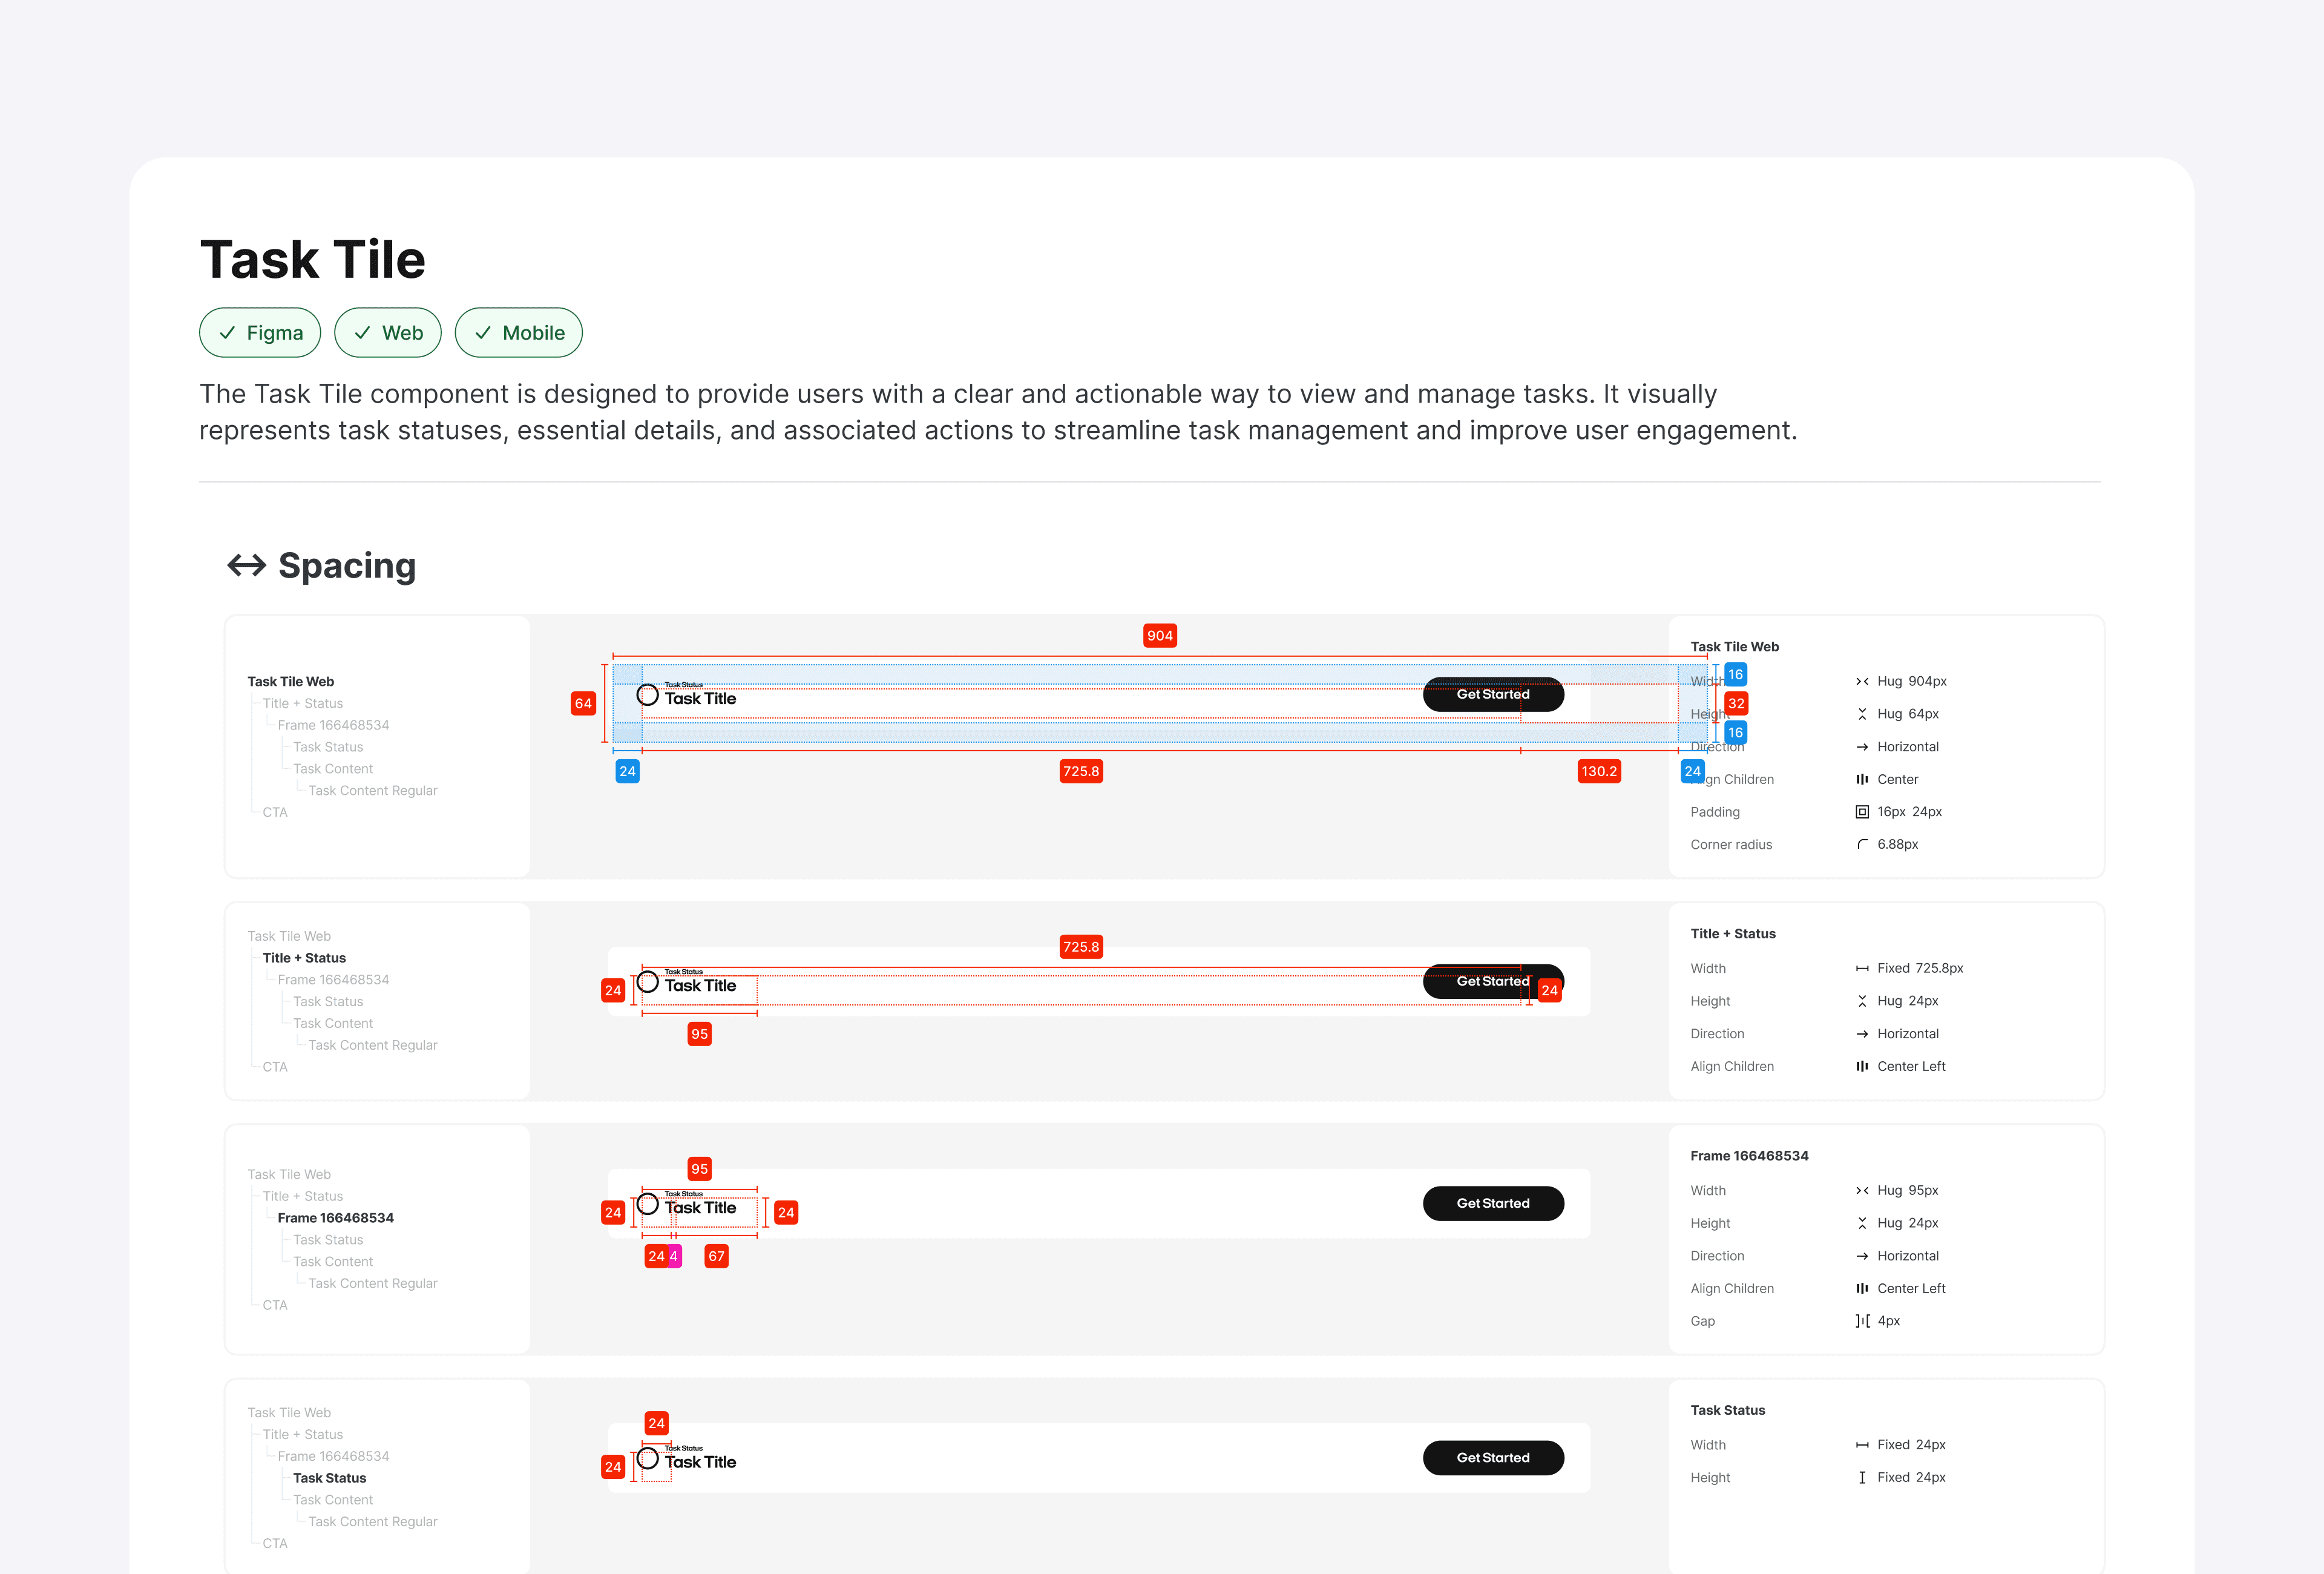This screenshot has width=2324, height=1574.
Task: Click Get Started in the Title + Status row
Action: (1493, 981)
